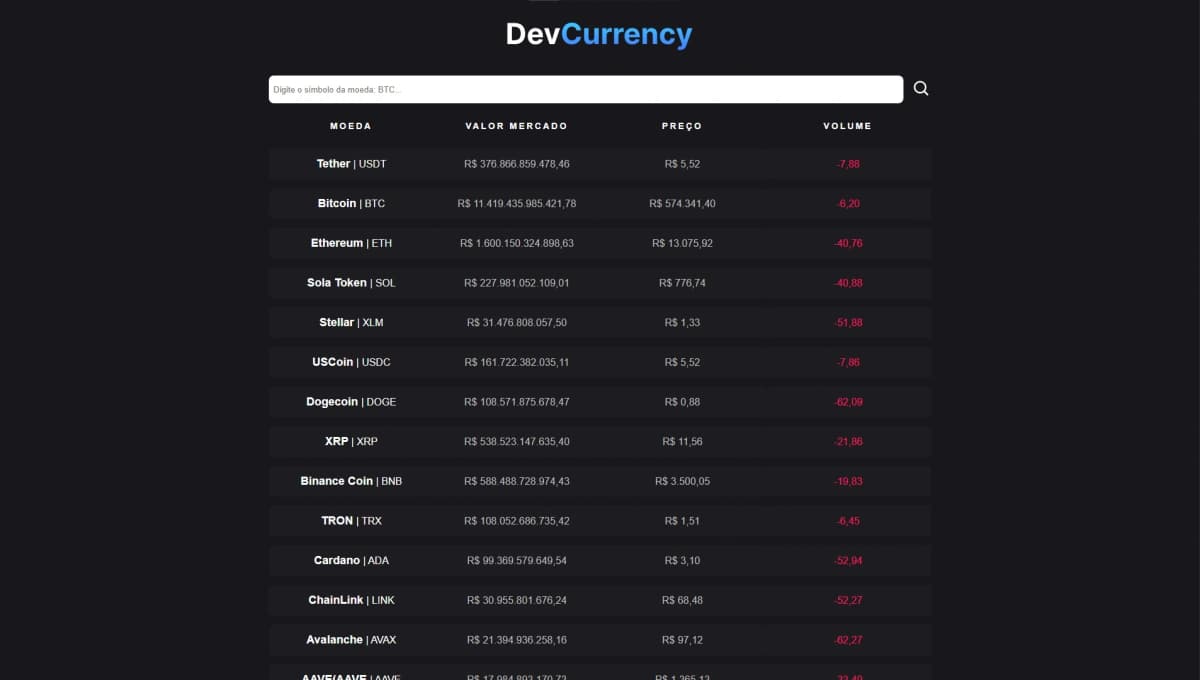This screenshot has width=1200, height=680.
Task: Focus the coin symbol search field
Action: tap(586, 89)
